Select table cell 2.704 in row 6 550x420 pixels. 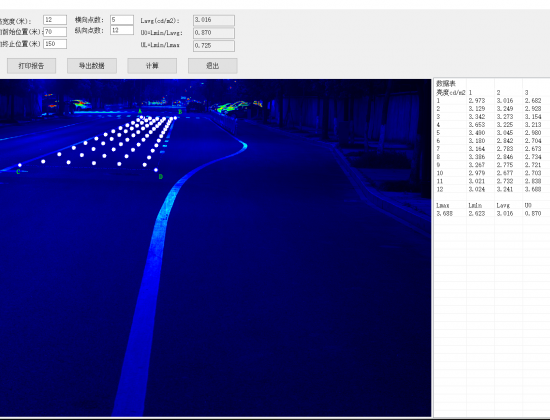[x=533, y=141]
